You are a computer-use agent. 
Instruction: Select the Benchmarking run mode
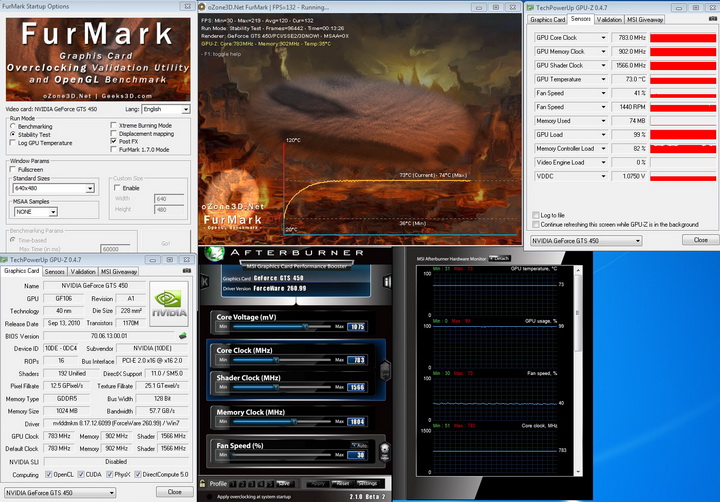pos(13,126)
